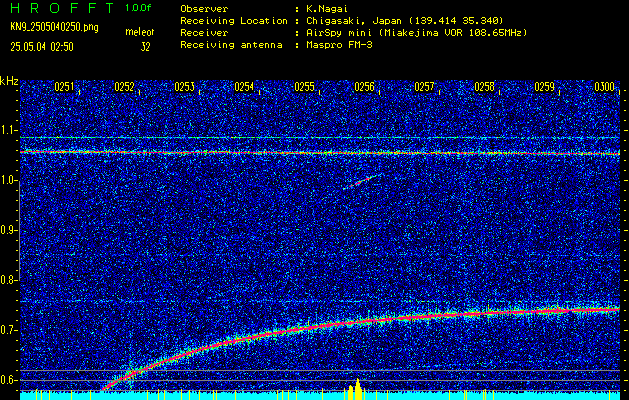This screenshot has width=629, height=400.
Task: Click the 0259 time marker
Action: (544, 87)
